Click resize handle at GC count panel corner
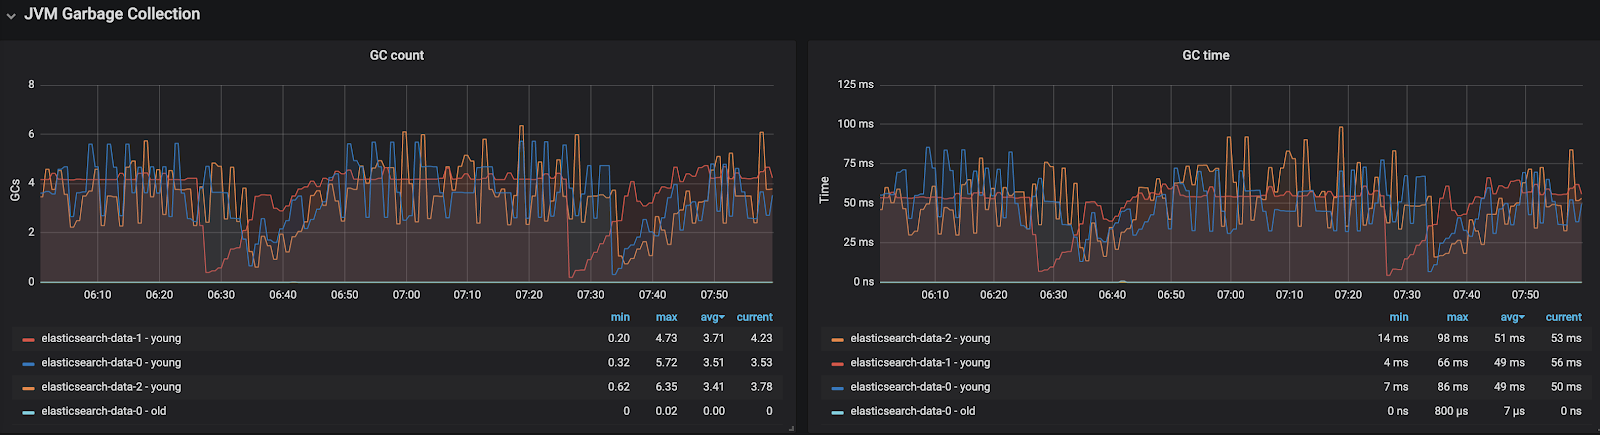 (x=791, y=428)
